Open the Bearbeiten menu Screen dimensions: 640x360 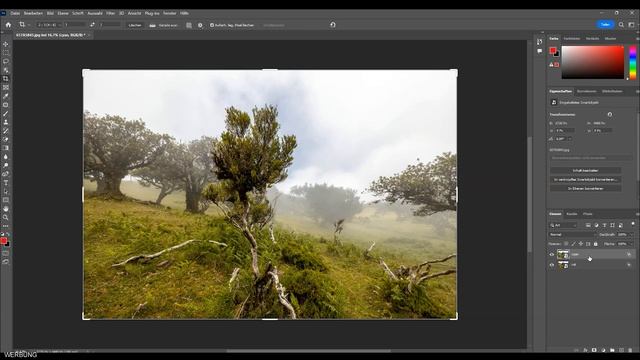point(33,13)
